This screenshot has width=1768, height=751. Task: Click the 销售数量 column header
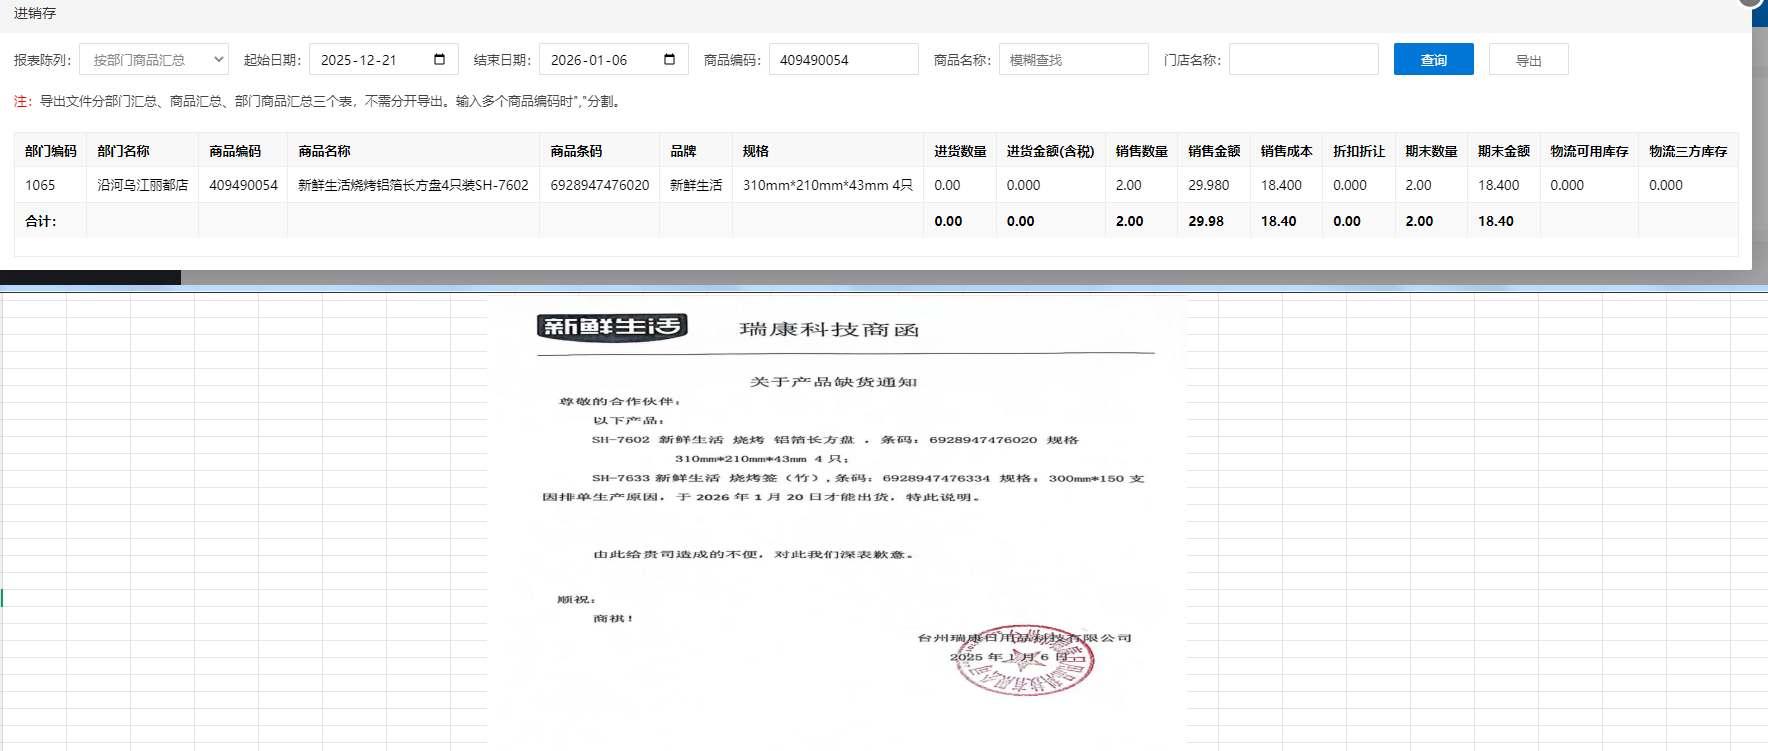pos(1141,151)
